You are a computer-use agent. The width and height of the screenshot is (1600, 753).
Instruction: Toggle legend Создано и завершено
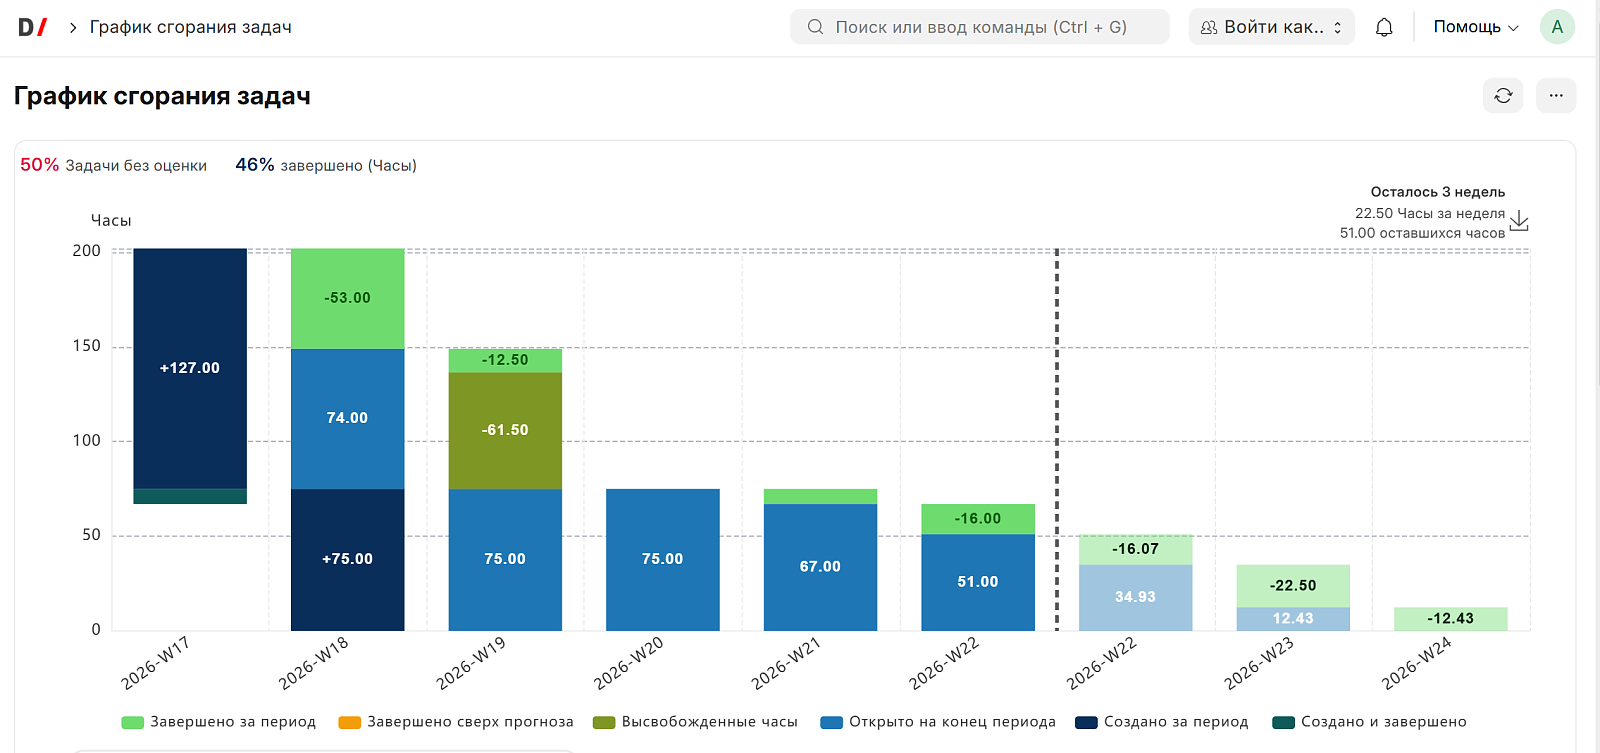click(1369, 722)
